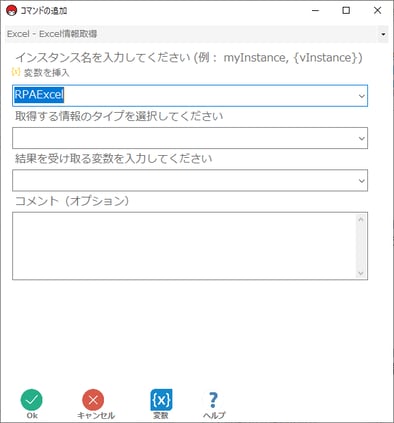Click the red キャンセル cancel icon
The width and height of the screenshot is (394, 423).
(93, 399)
